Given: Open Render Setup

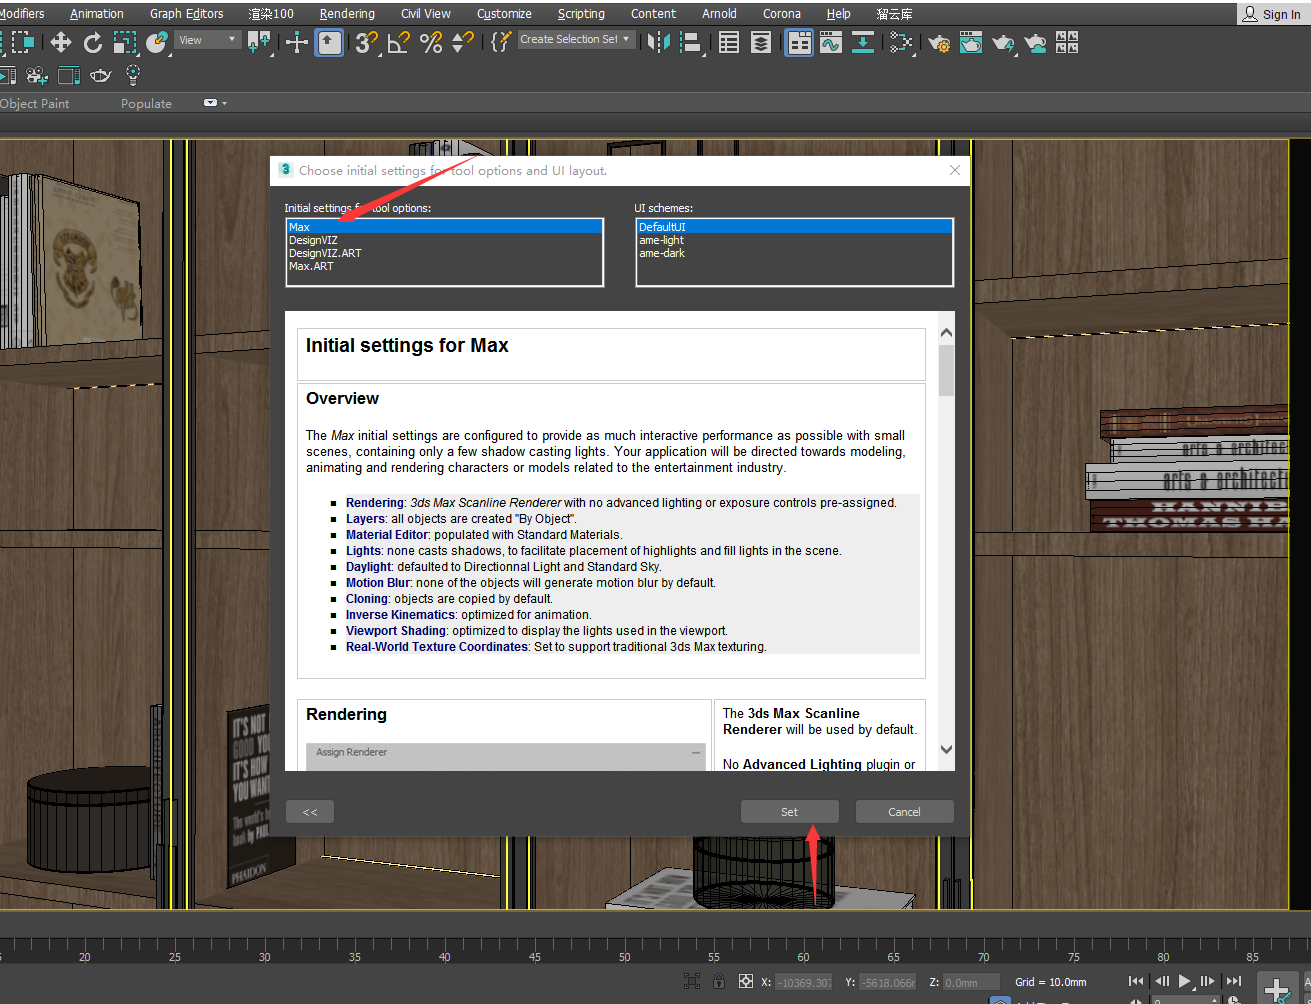Looking at the screenshot, I should tap(939, 42).
